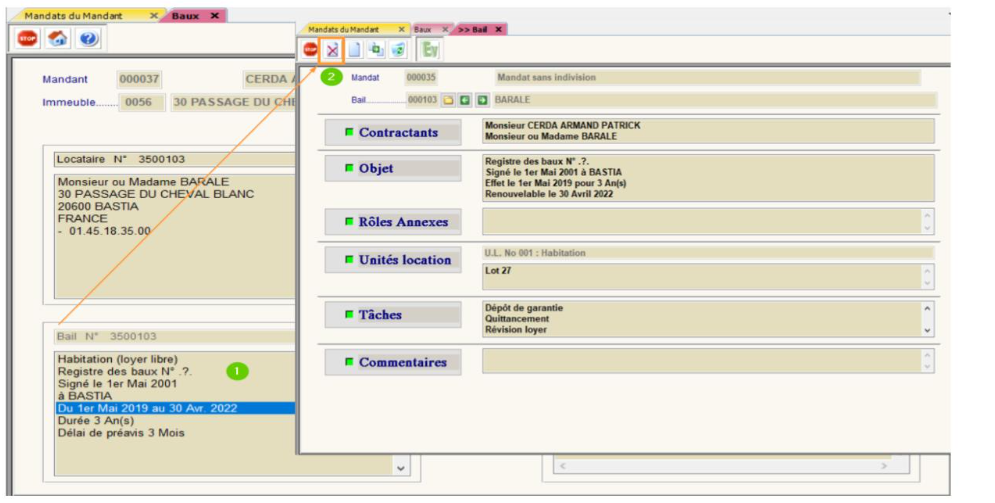
Task: Click the blank document icon in Bail toolbar
Action: pos(354,49)
